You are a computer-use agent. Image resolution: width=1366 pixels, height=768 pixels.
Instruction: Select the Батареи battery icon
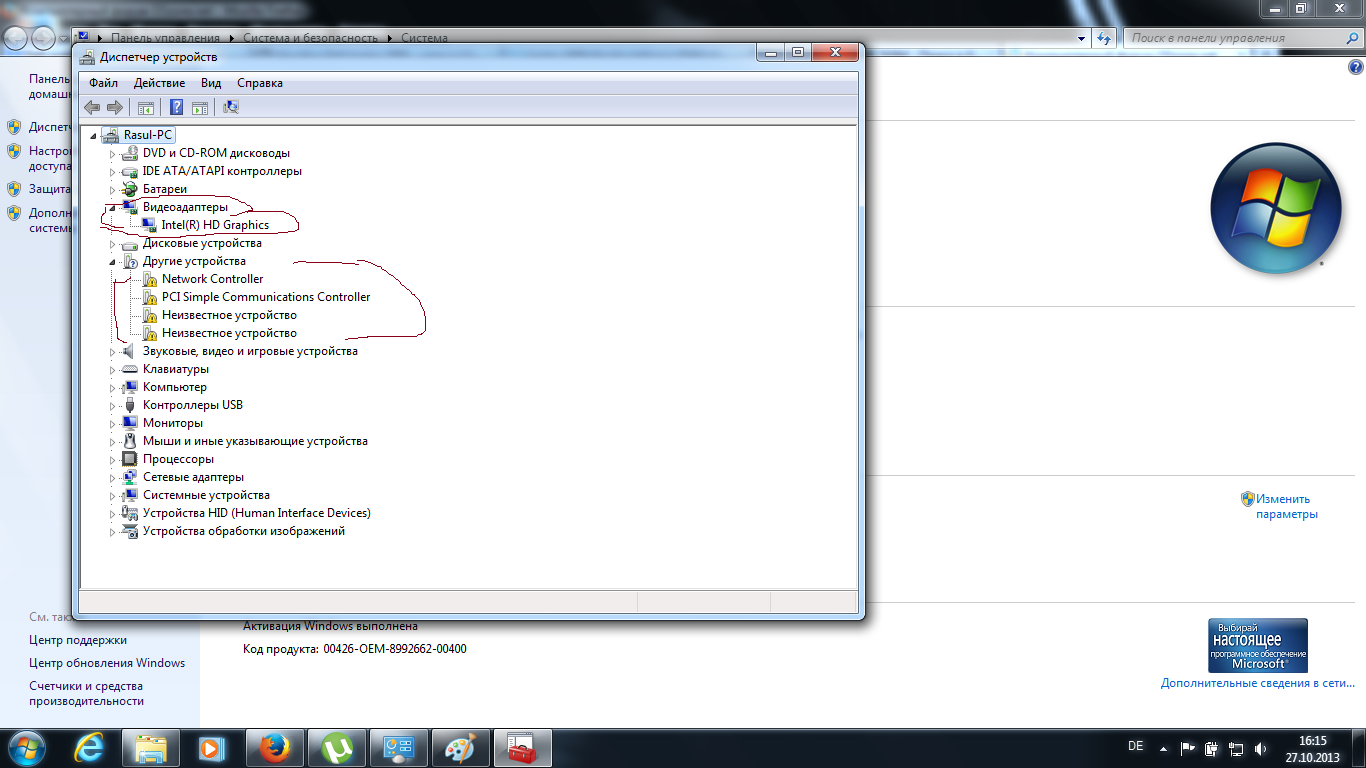tap(129, 189)
